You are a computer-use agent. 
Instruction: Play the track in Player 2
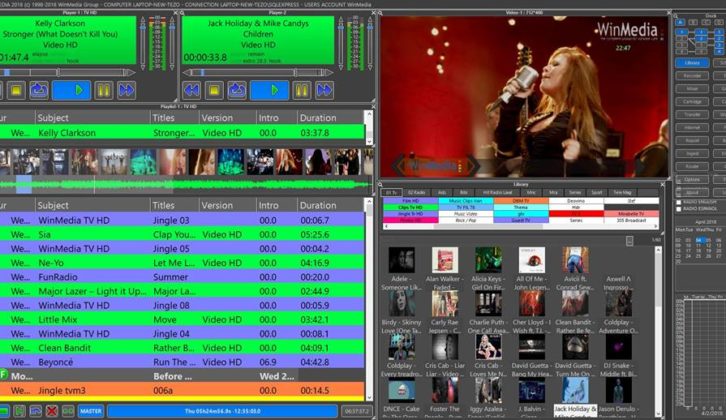pyautogui.click(x=269, y=90)
